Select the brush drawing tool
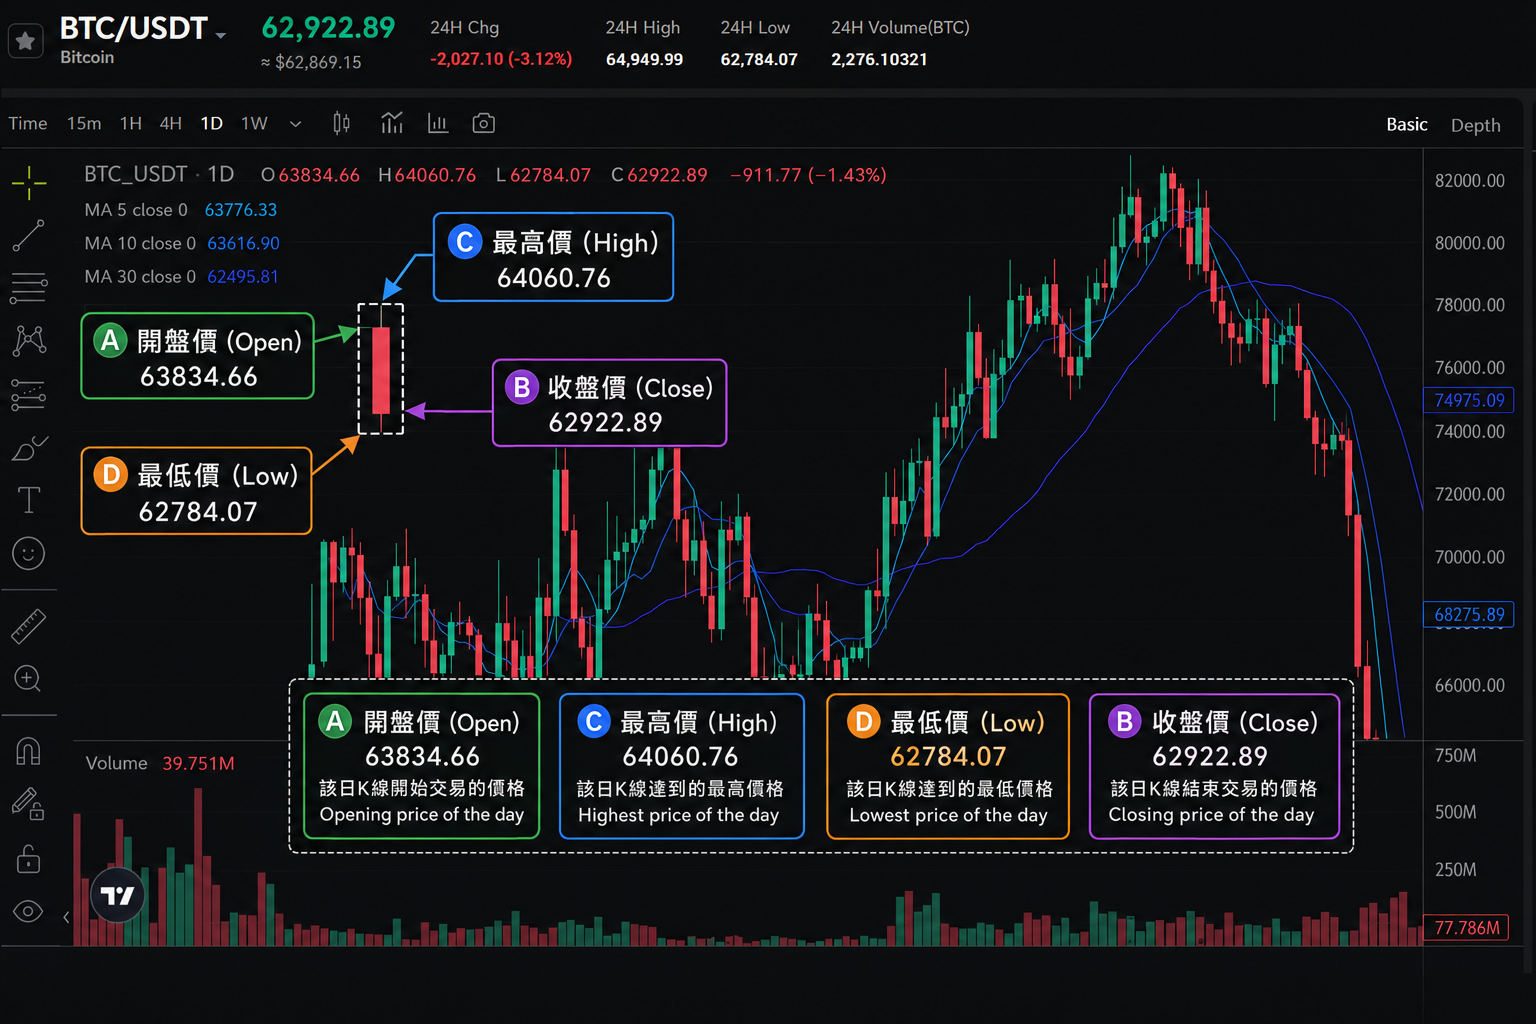 (29, 448)
